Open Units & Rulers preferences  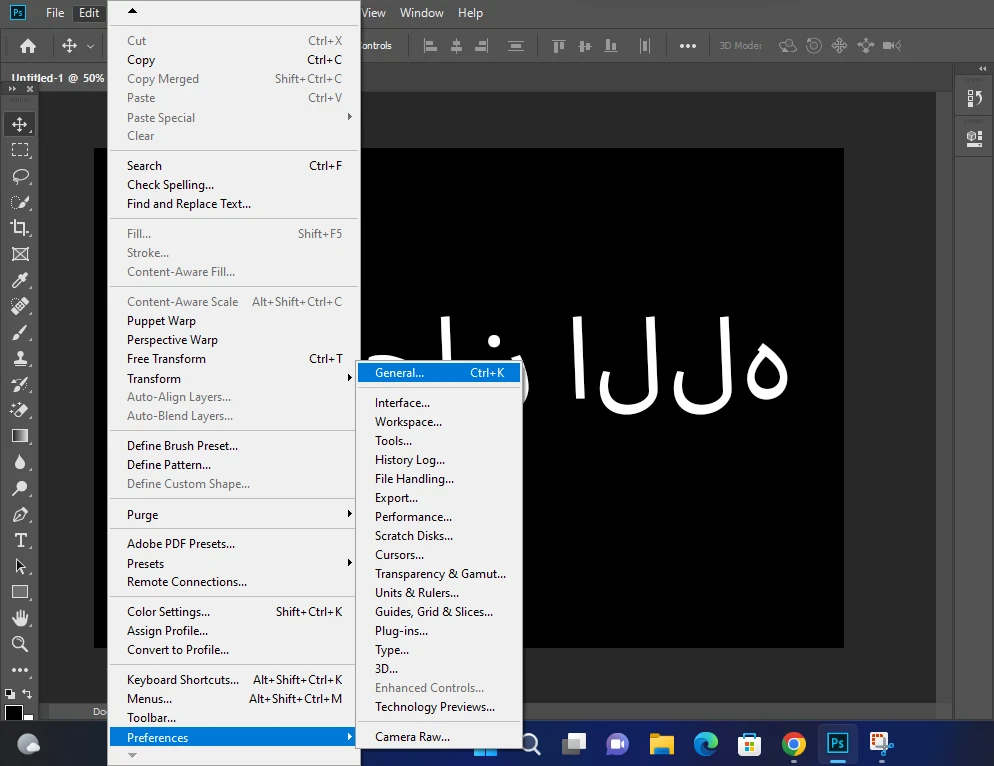pos(439,593)
